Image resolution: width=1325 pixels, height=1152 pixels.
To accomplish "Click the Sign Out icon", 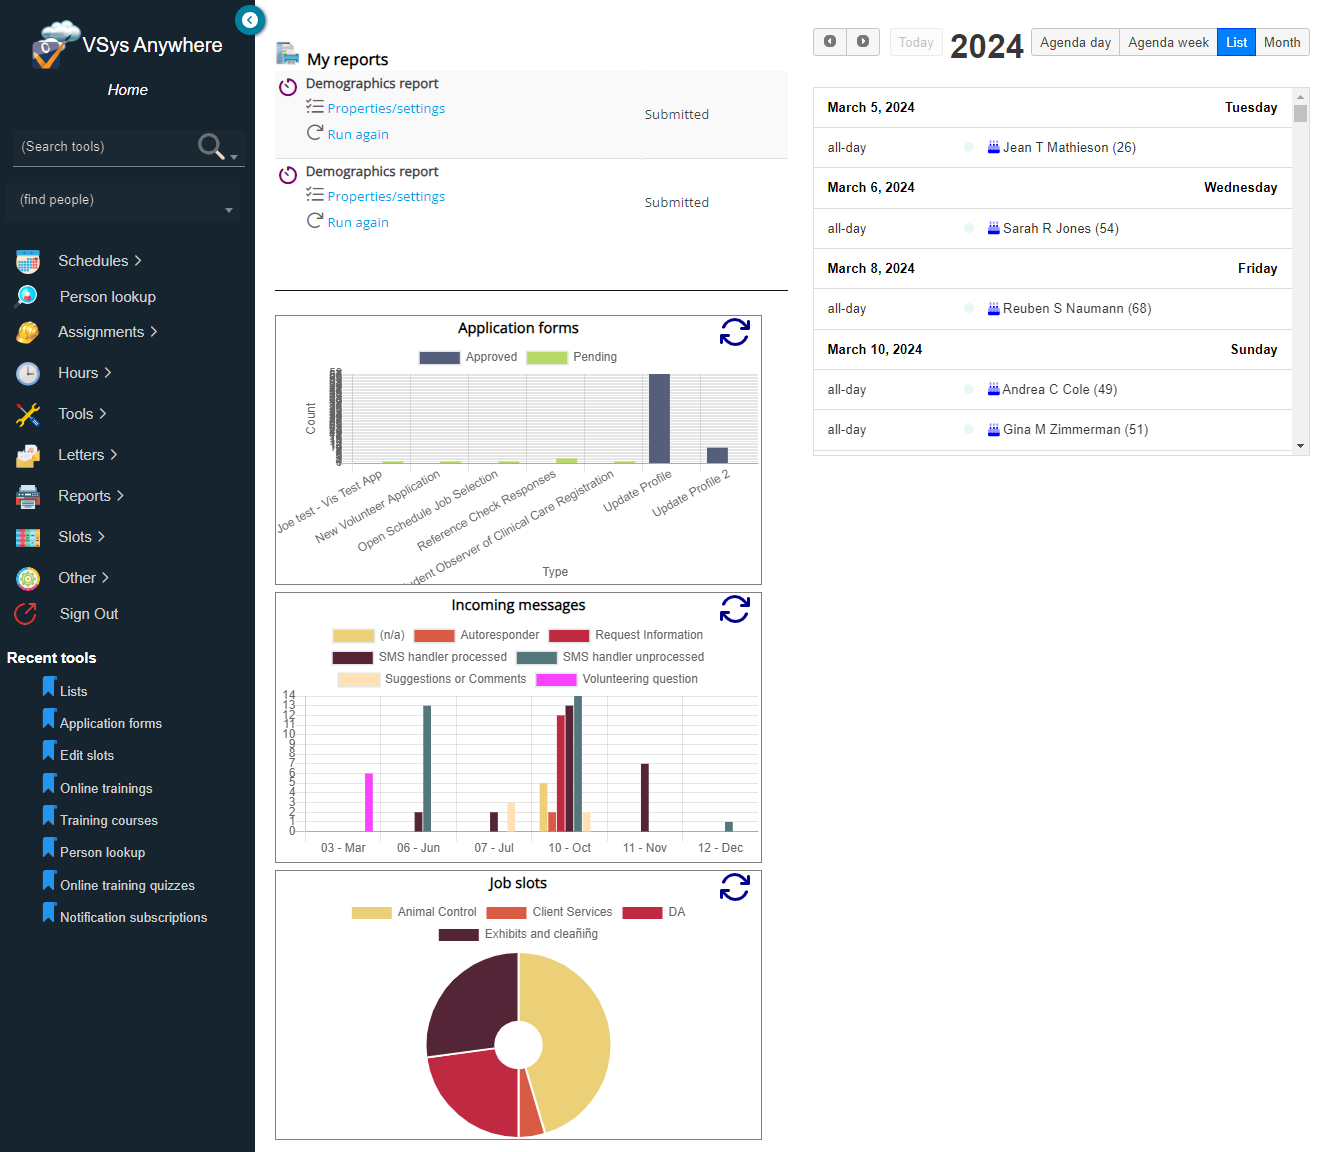I will coord(26,614).
